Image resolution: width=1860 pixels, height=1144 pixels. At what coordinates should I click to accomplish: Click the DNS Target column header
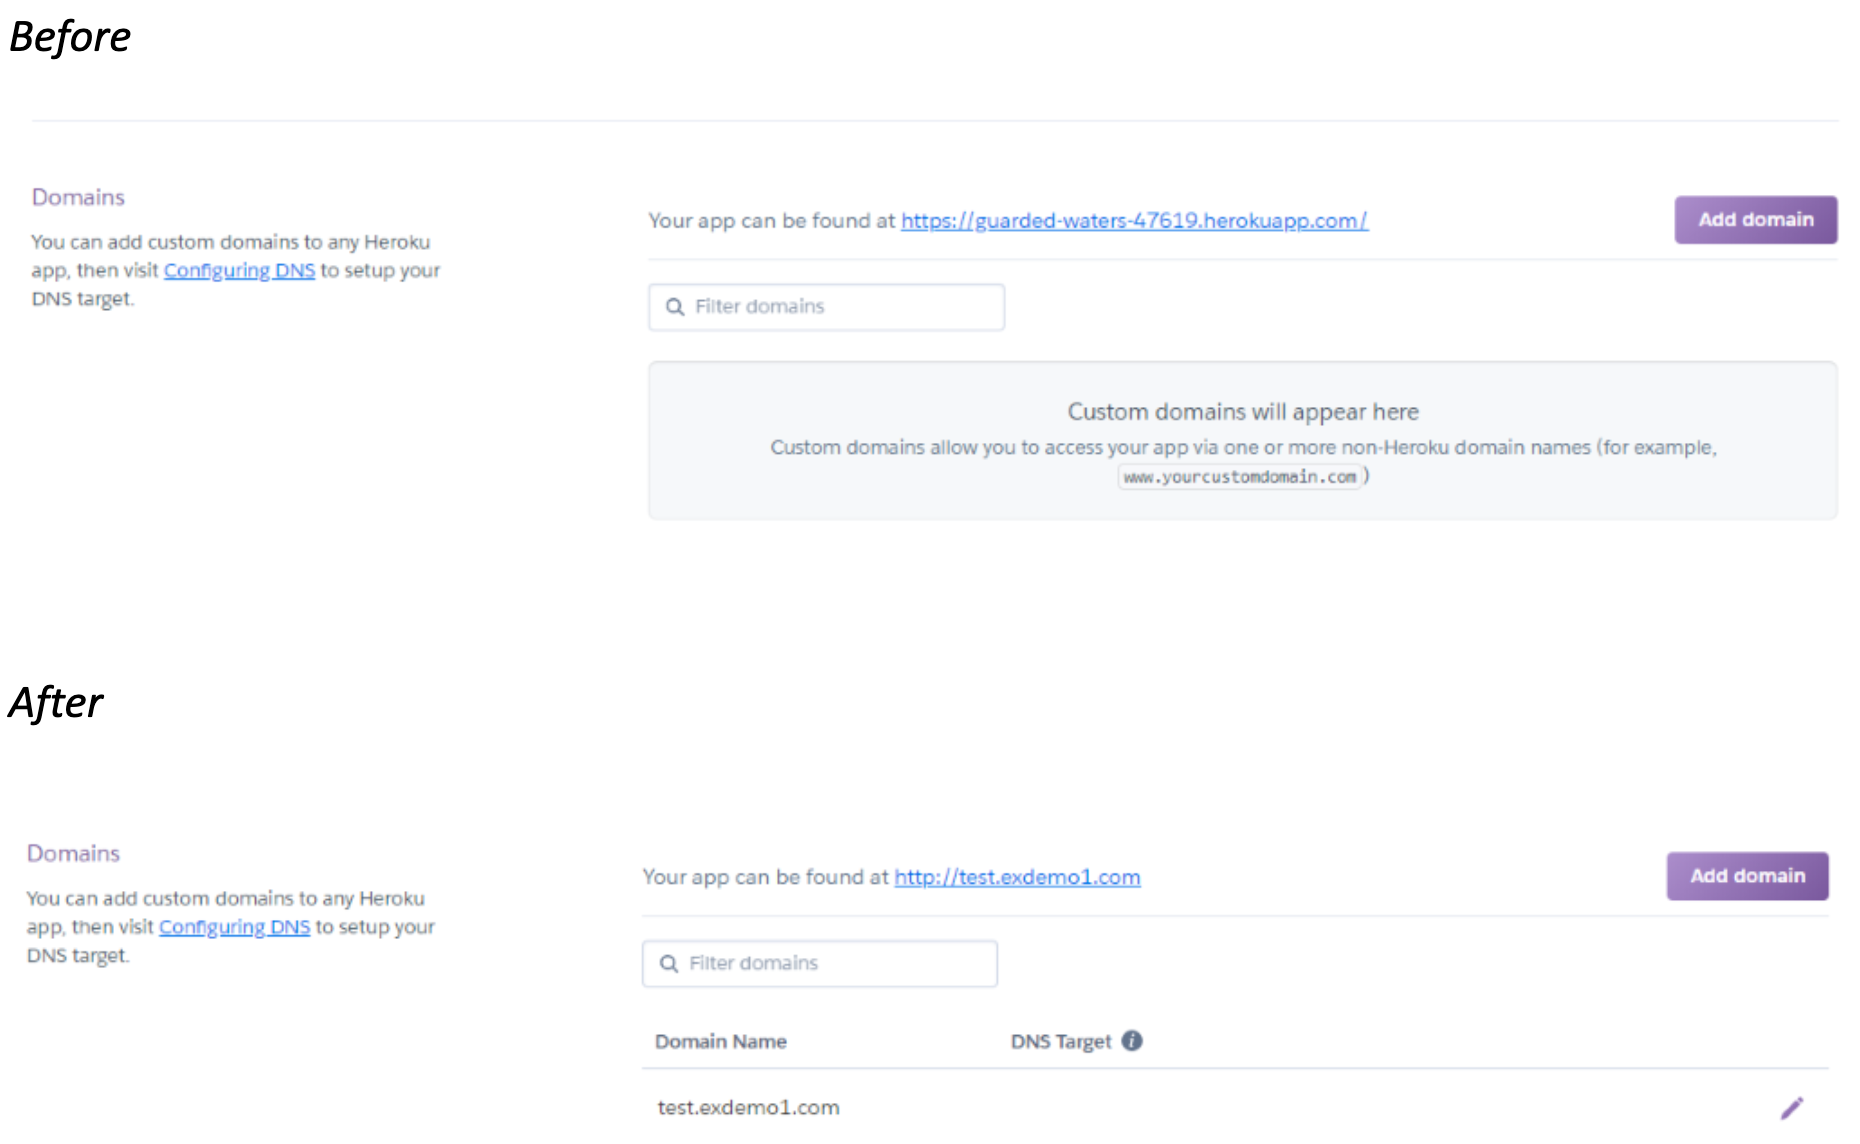pos(1061,1041)
